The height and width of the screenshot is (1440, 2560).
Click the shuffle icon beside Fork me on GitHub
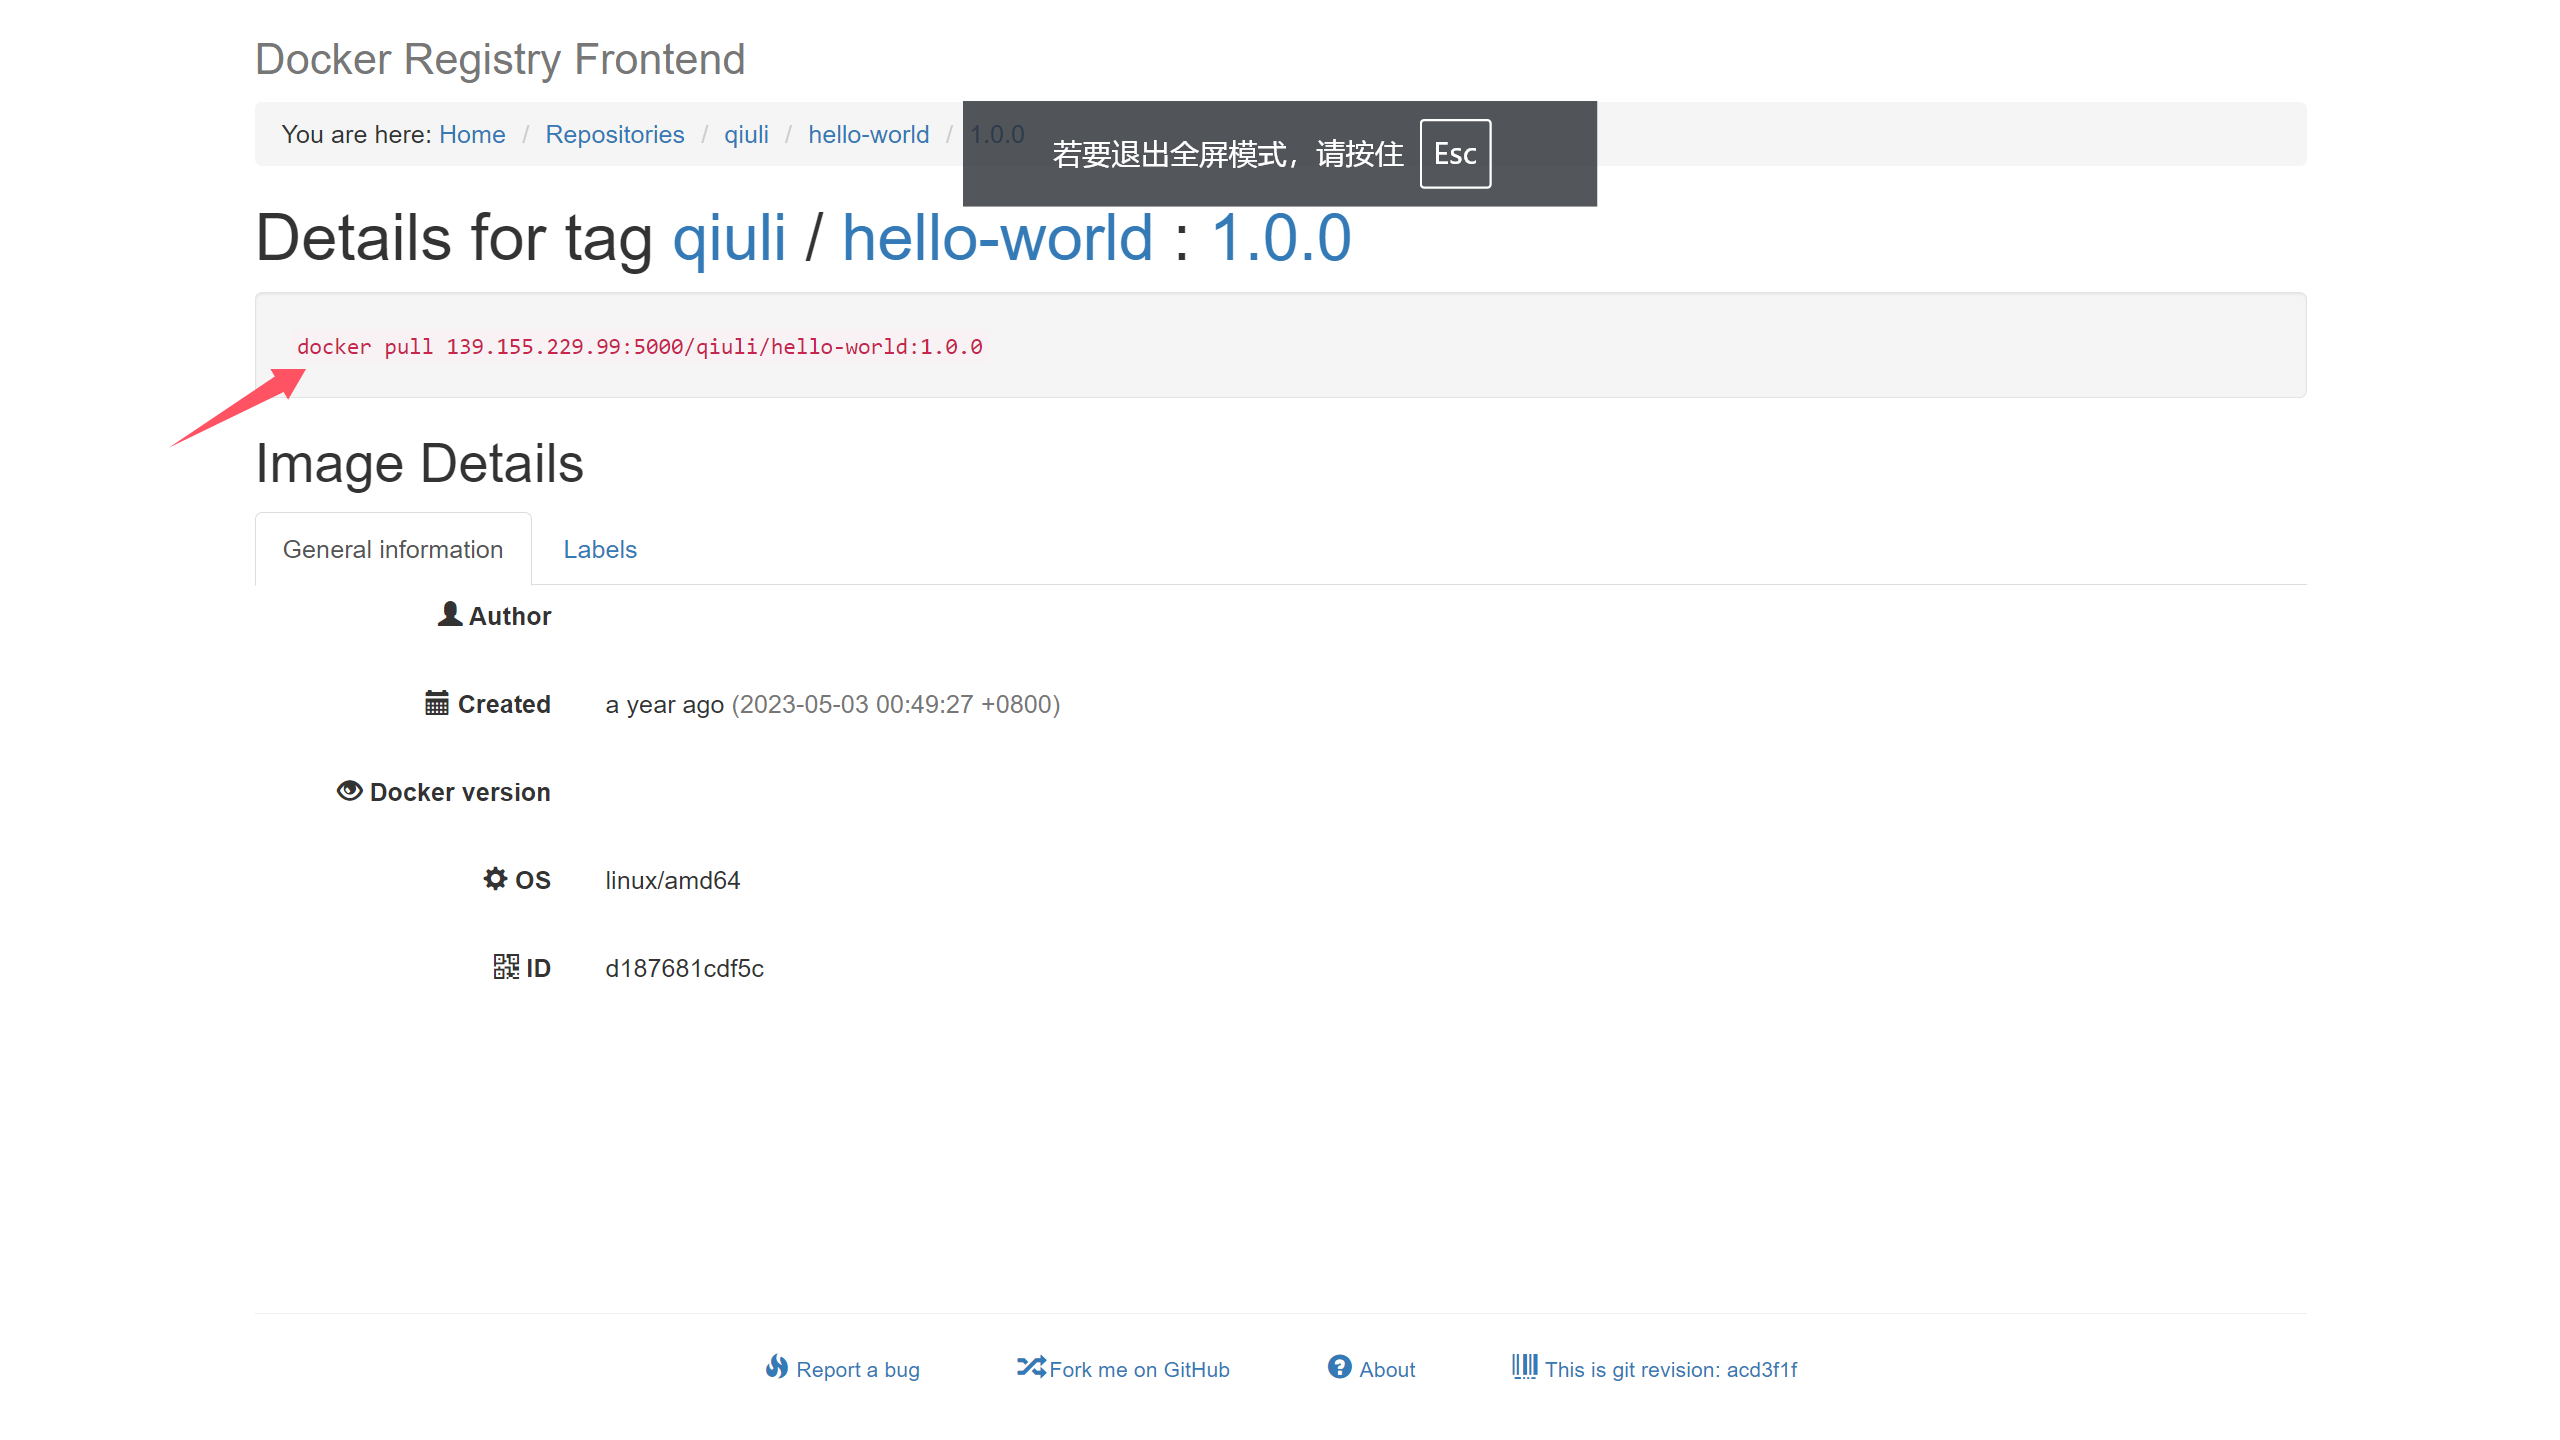click(x=1031, y=1367)
